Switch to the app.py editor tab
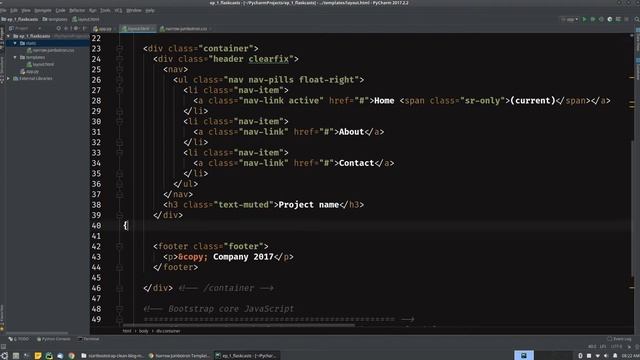Image resolution: width=640 pixels, height=360 pixels. 103,29
